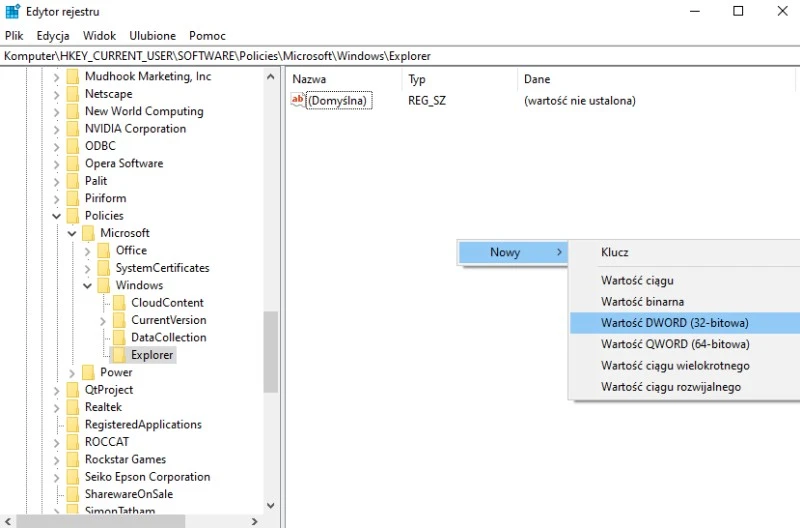800x528 pixels.
Task: Open the Edycja menu
Action: (53, 35)
